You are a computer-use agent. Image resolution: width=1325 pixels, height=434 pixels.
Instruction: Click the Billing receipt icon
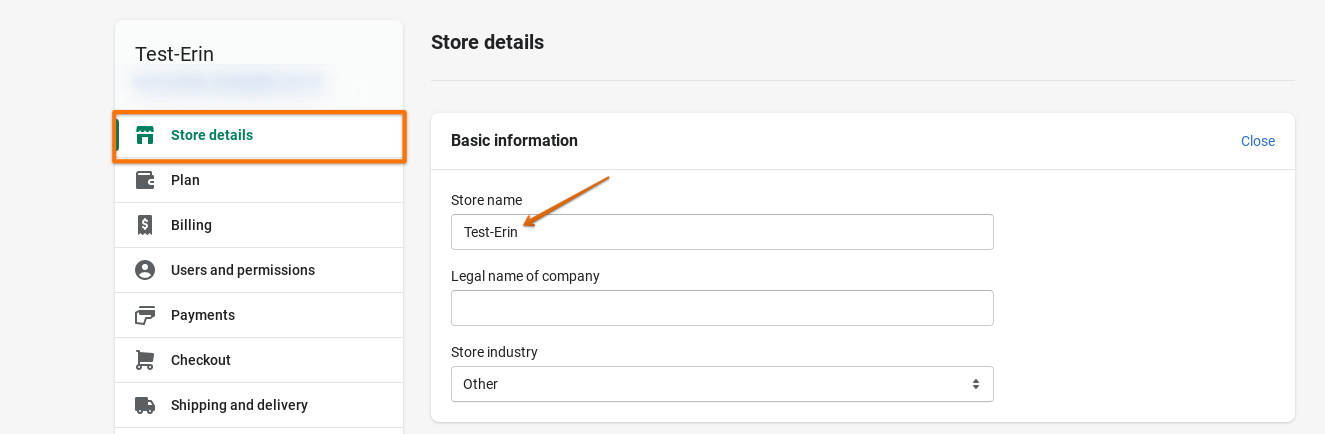coord(145,226)
